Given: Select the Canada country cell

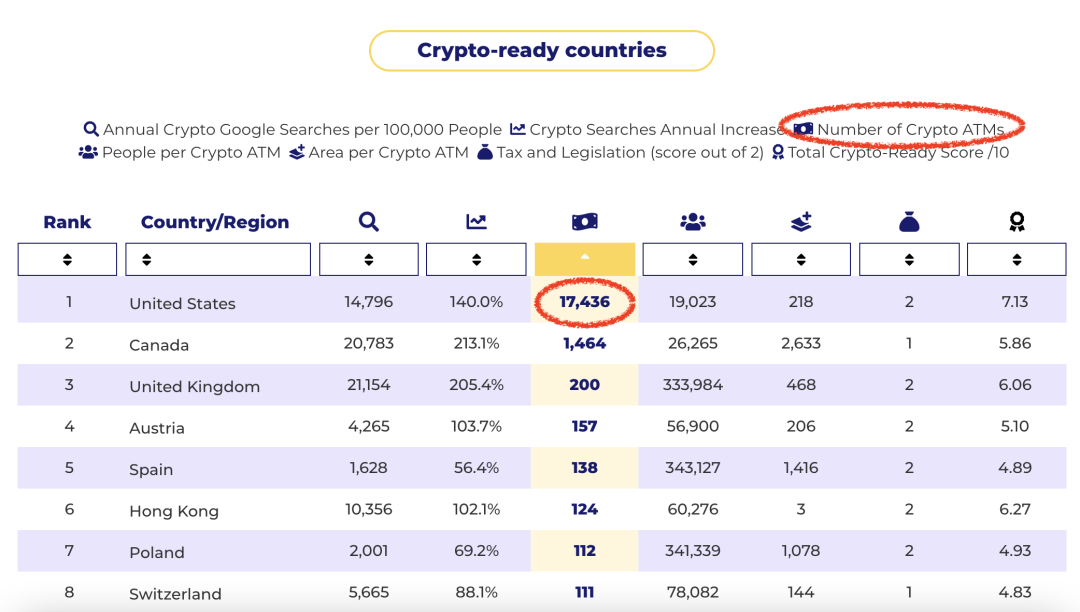Looking at the screenshot, I should point(159,345).
